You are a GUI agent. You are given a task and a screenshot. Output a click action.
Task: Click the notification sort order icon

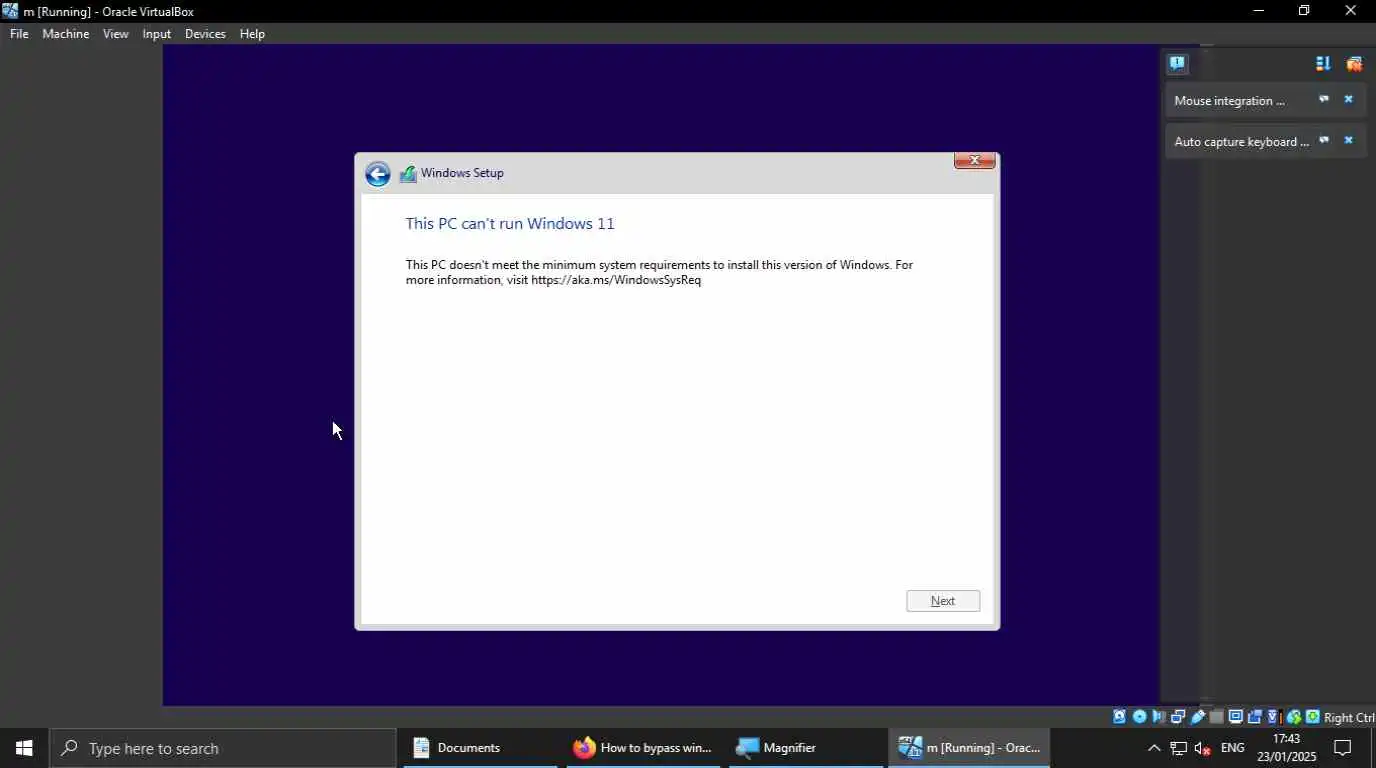(1323, 64)
